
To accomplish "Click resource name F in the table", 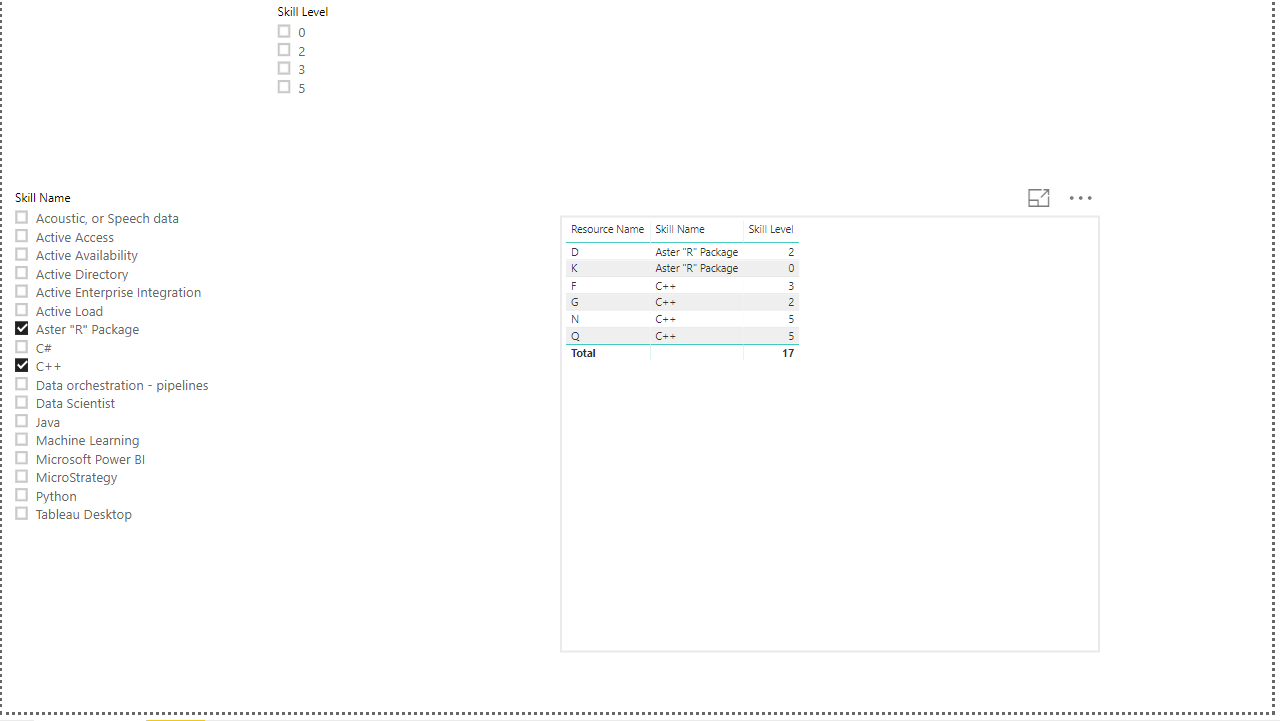I will click(x=574, y=286).
